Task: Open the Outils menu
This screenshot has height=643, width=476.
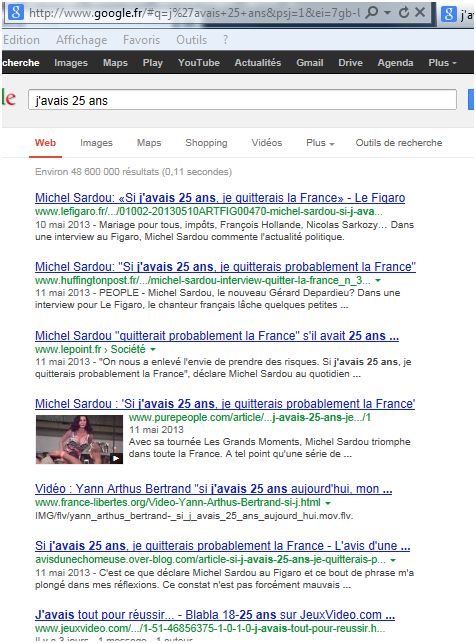Action: 191,40
